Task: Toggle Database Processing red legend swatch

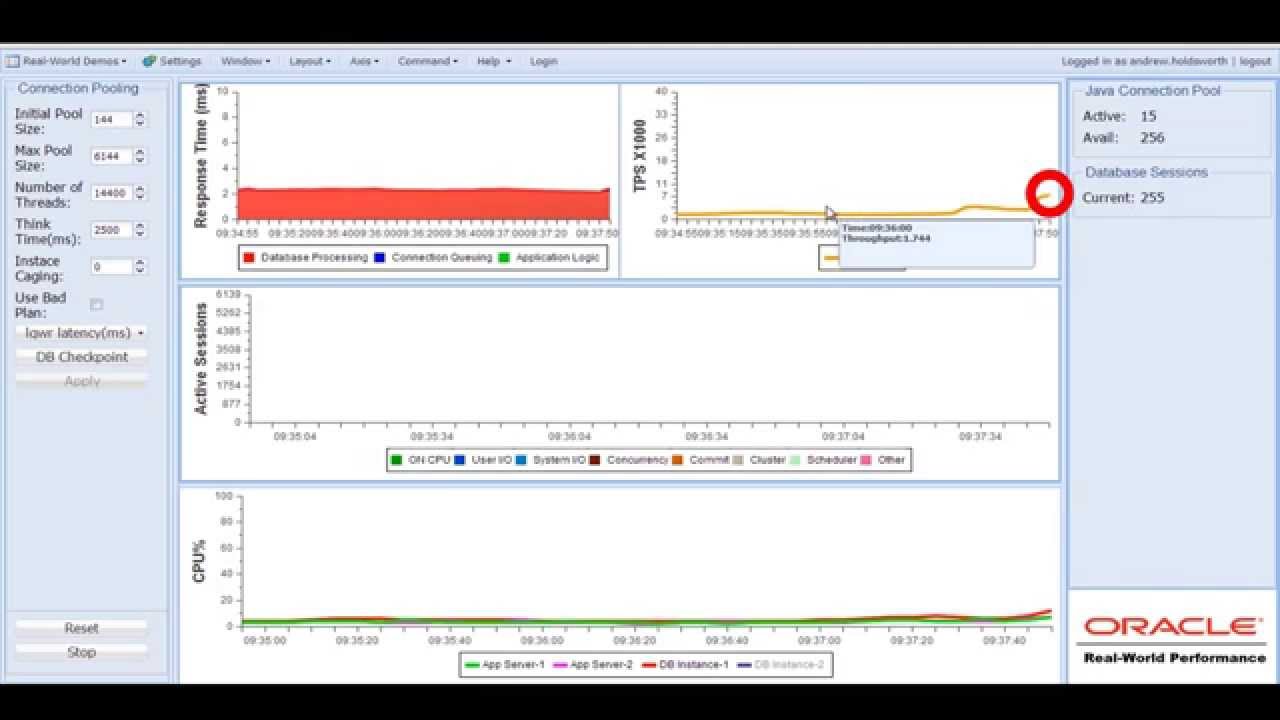Action: click(x=249, y=258)
